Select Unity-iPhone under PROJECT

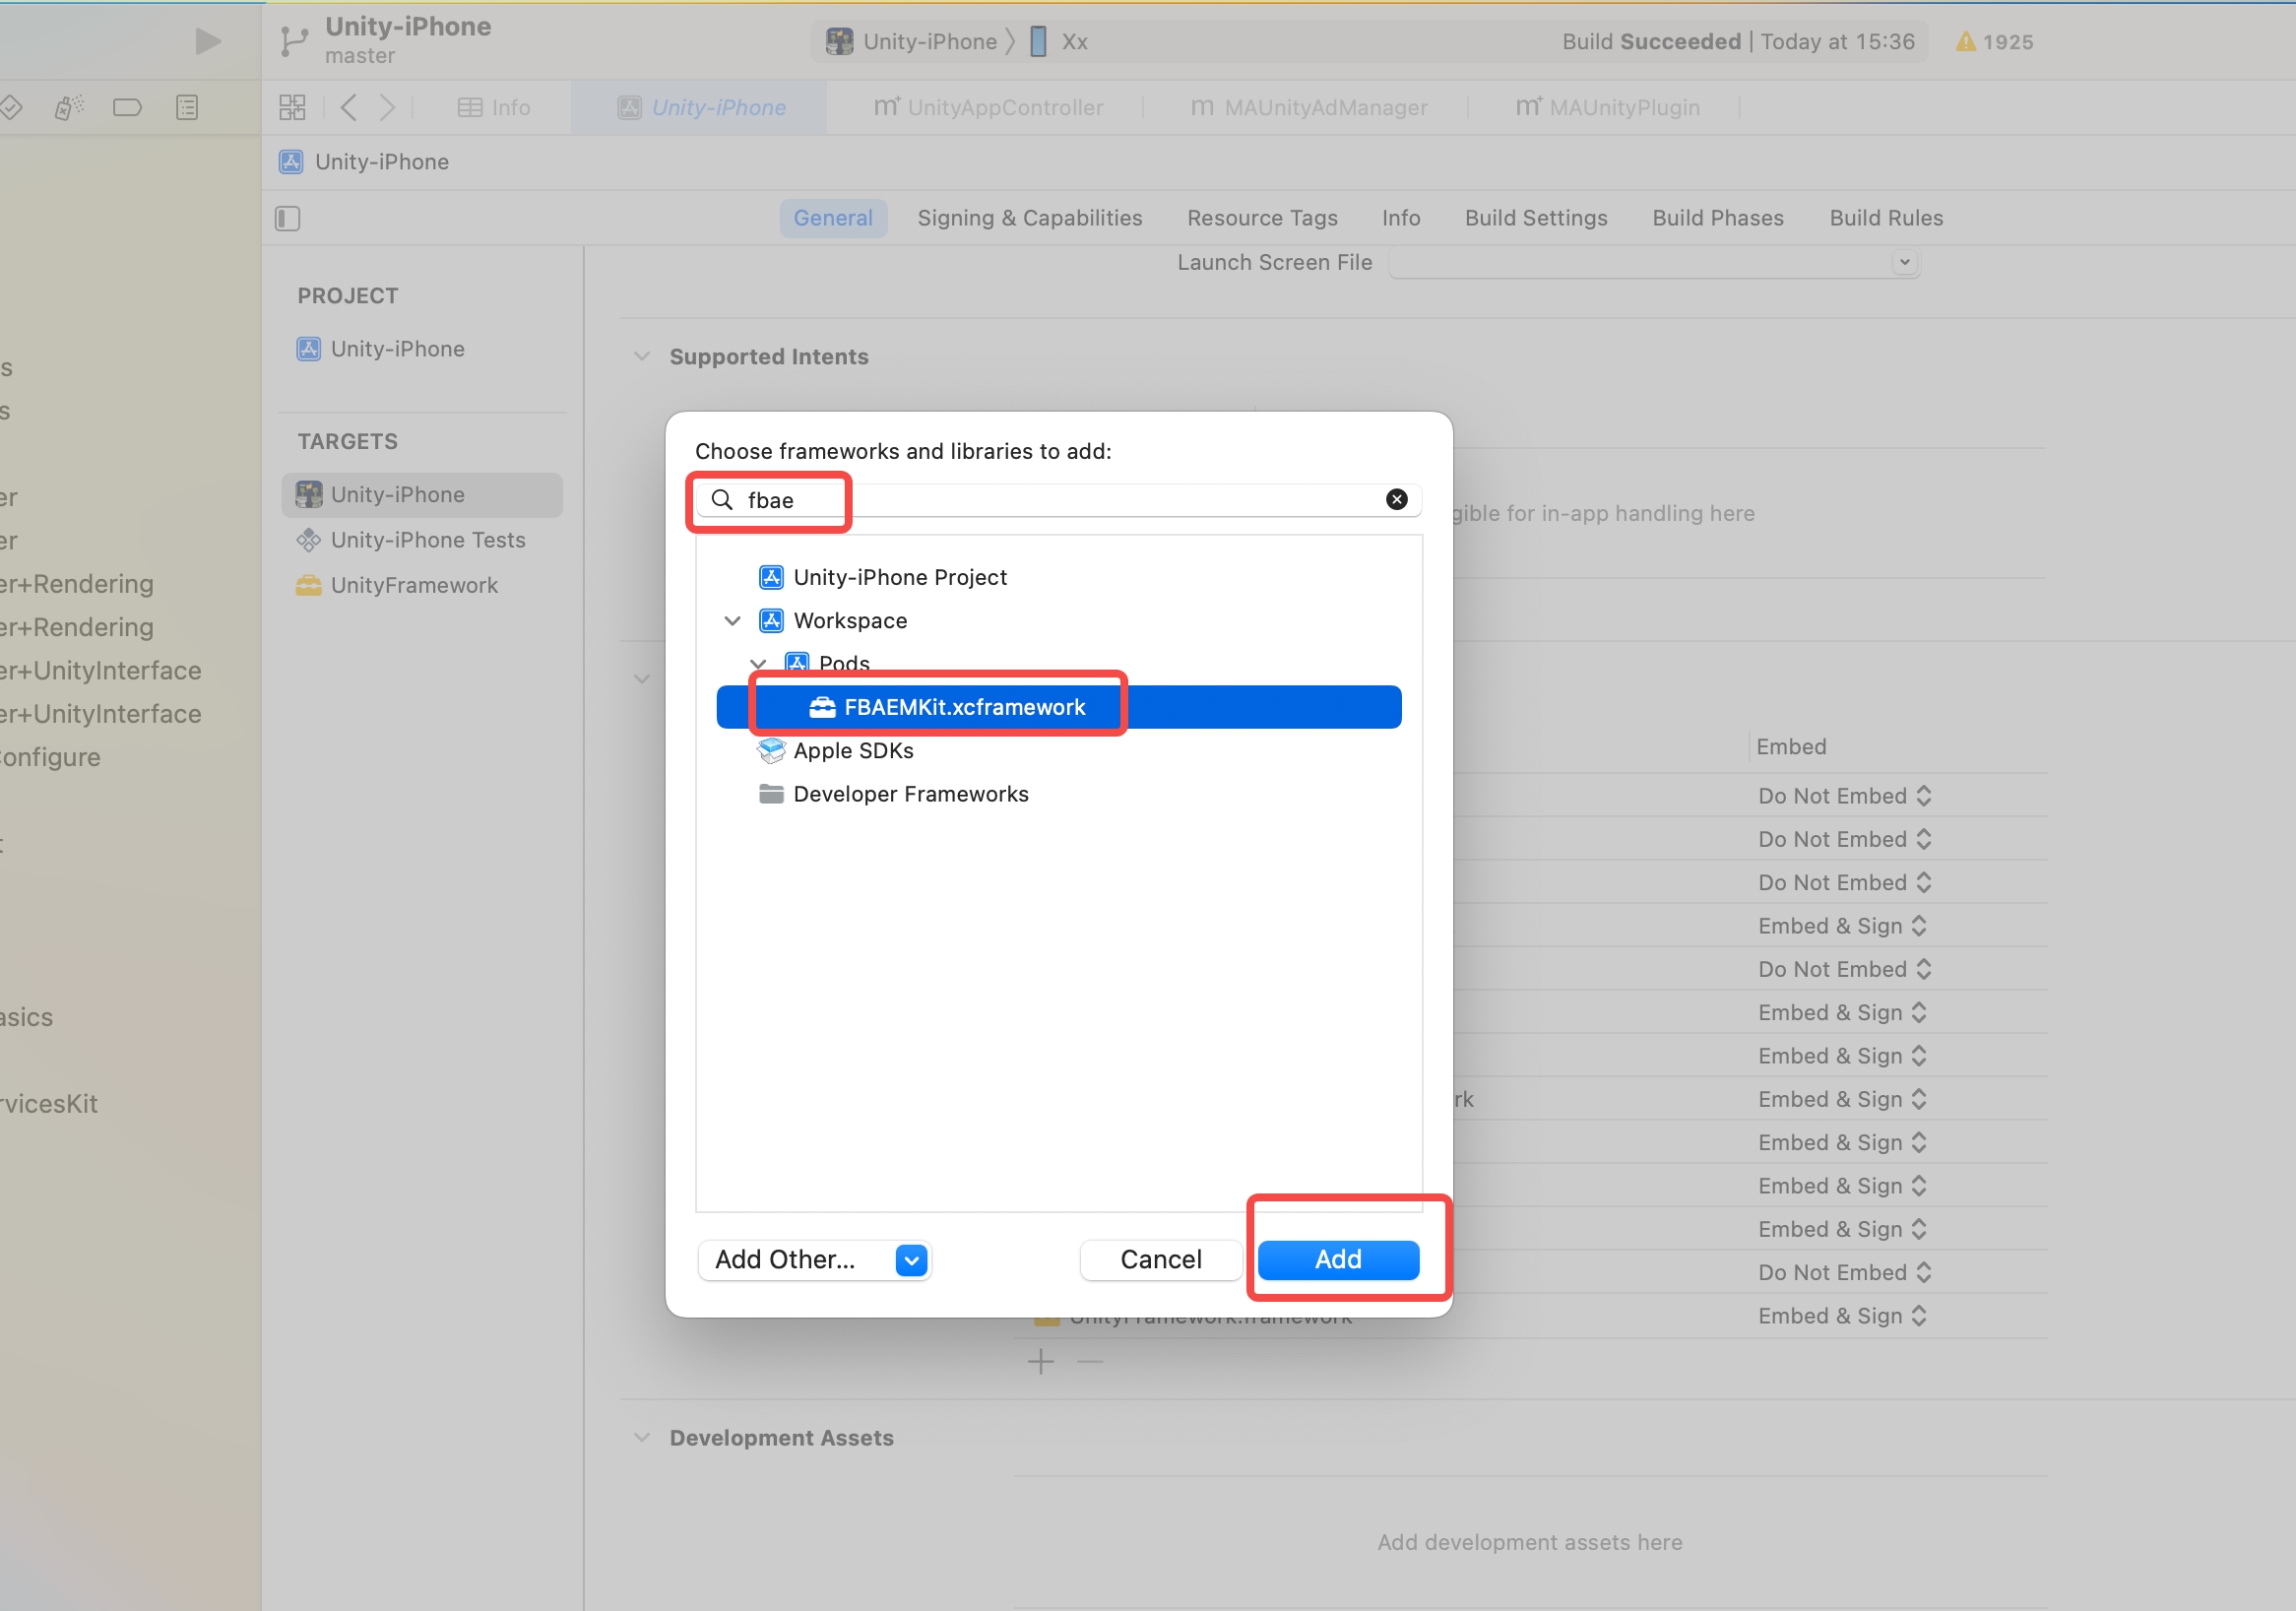point(381,349)
